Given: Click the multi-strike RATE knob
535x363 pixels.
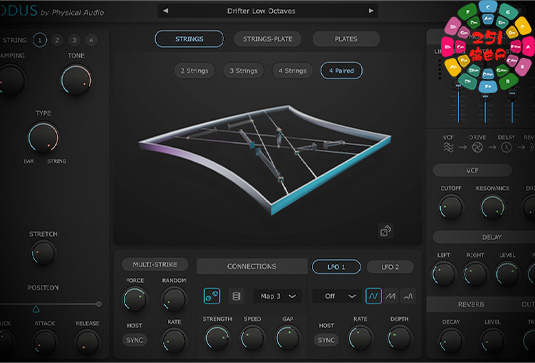Looking at the screenshot, I should pyautogui.click(x=174, y=340).
